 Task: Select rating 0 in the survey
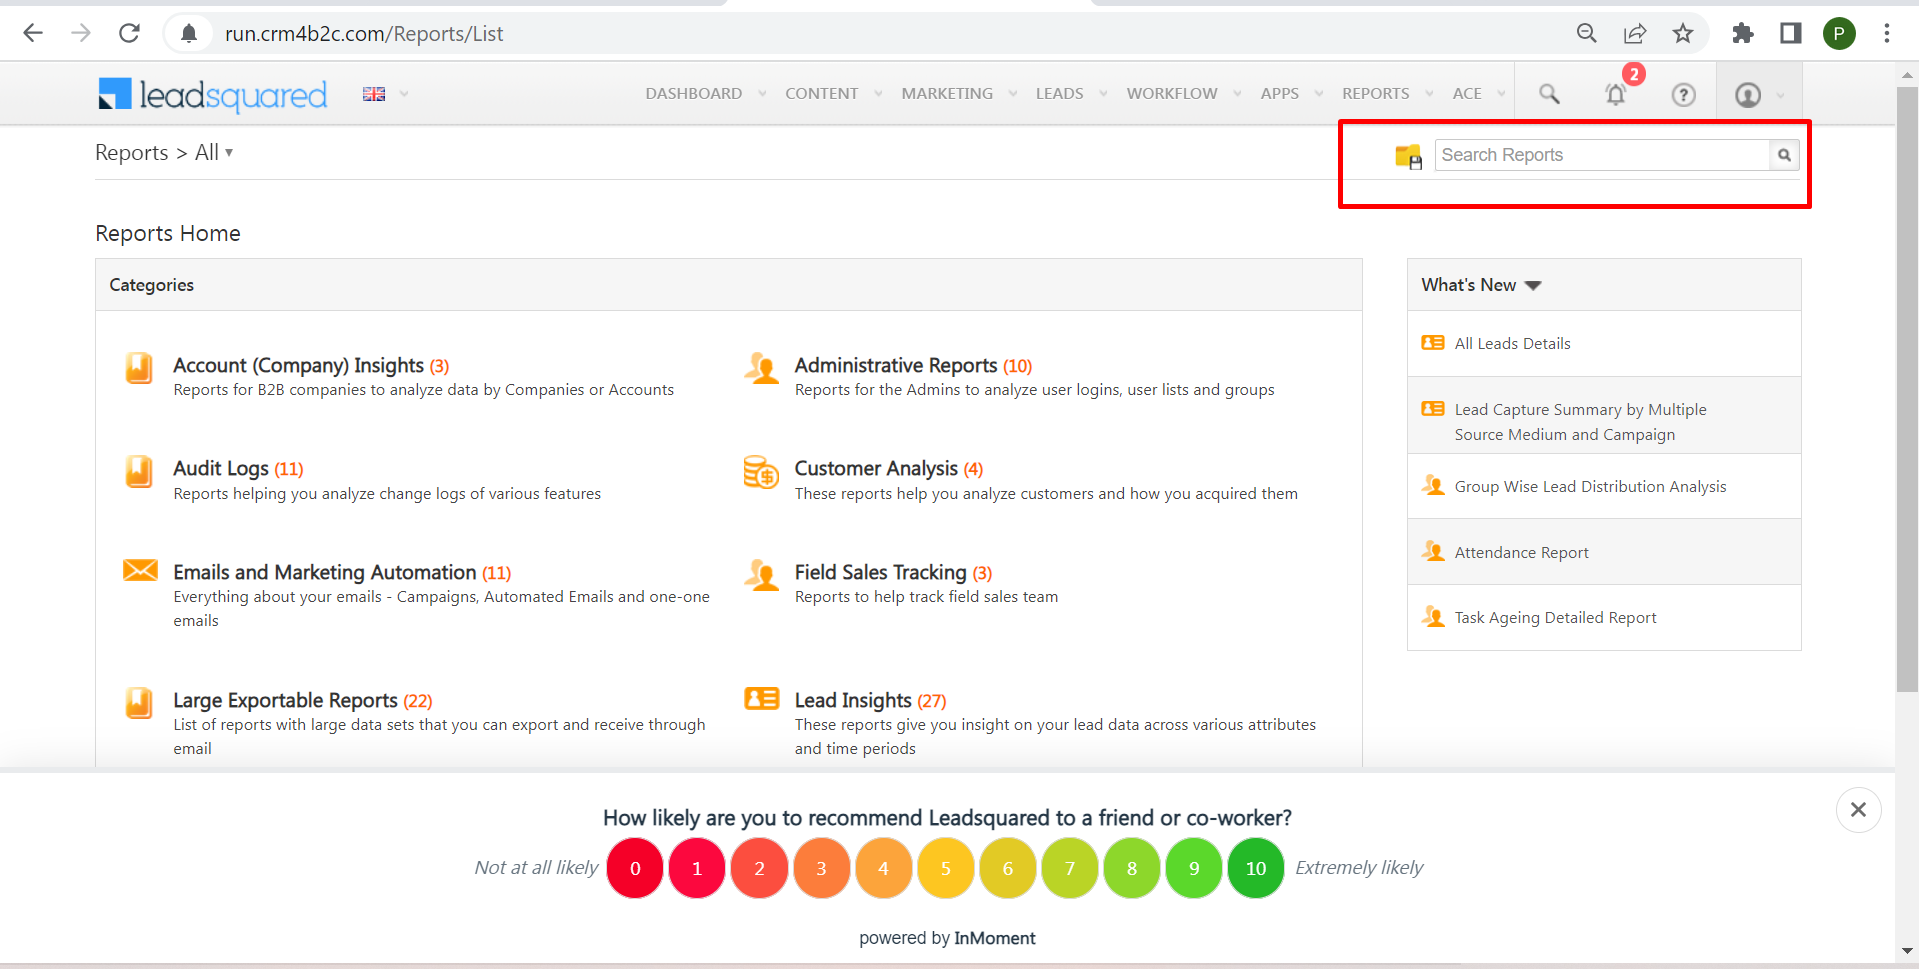[635, 868]
